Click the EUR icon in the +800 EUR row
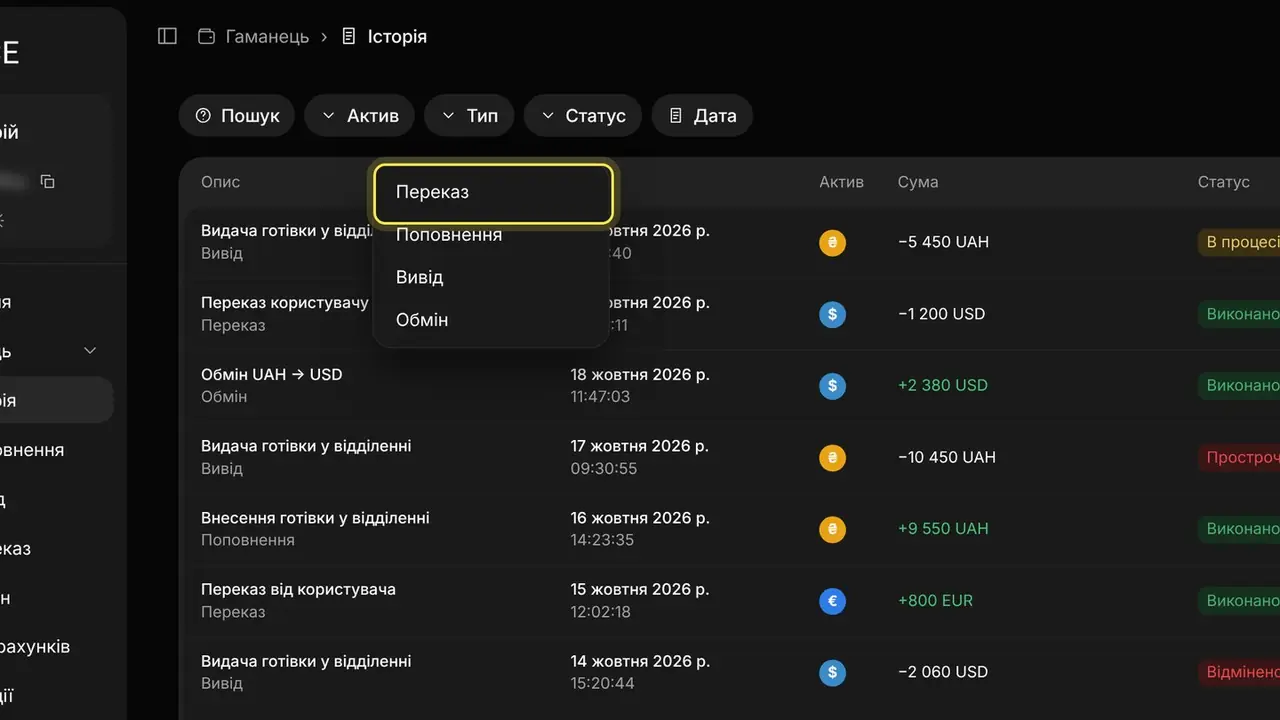Image resolution: width=1280 pixels, height=720 pixels. (x=832, y=601)
